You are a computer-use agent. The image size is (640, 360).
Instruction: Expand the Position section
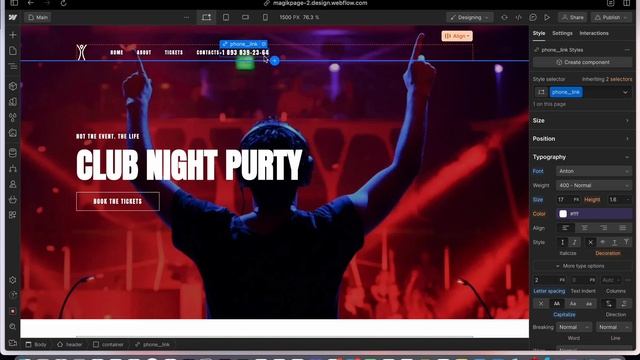point(582,139)
